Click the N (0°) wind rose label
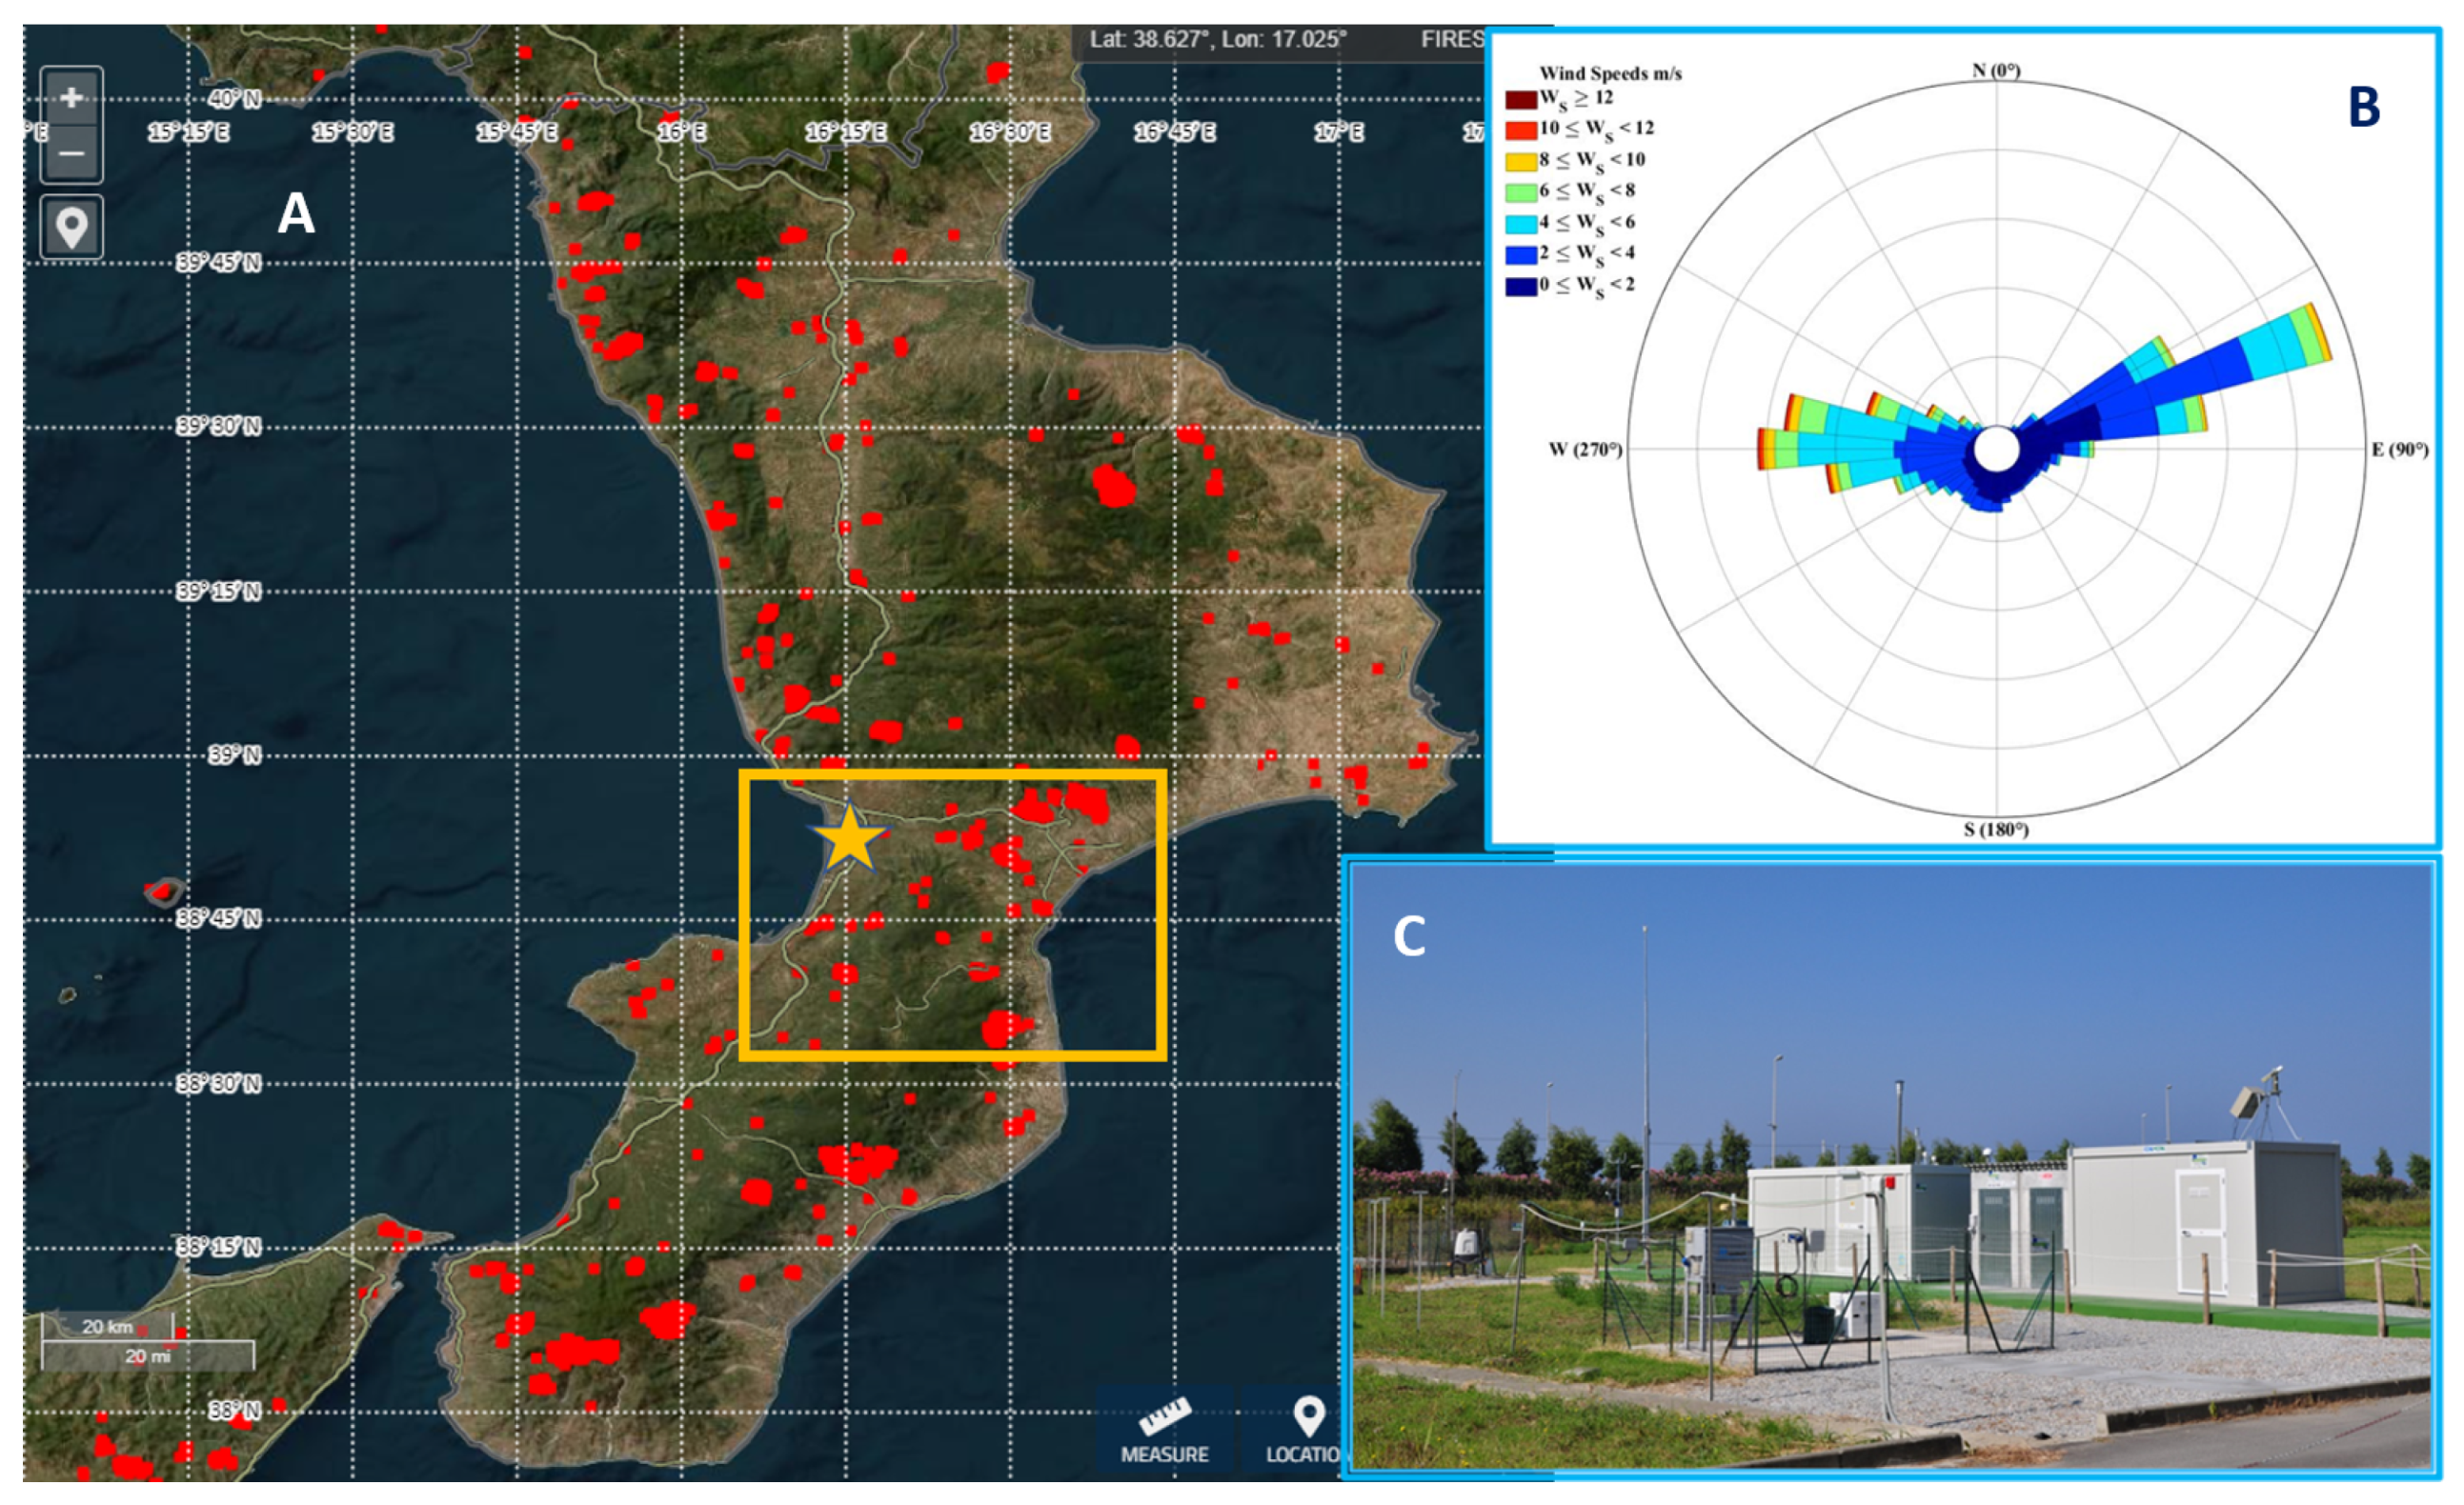The image size is (2464, 1505). point(1995,70)
